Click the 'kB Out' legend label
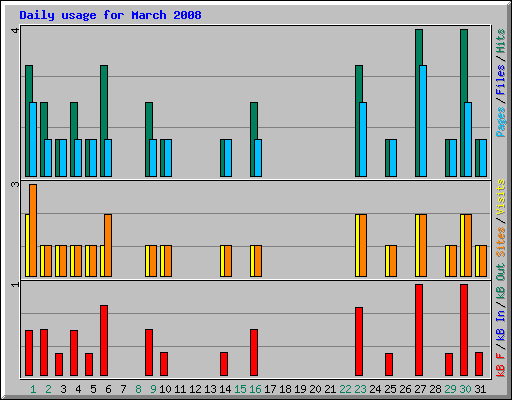The height and width of the screenshot is (400, 512). [500, 281]
